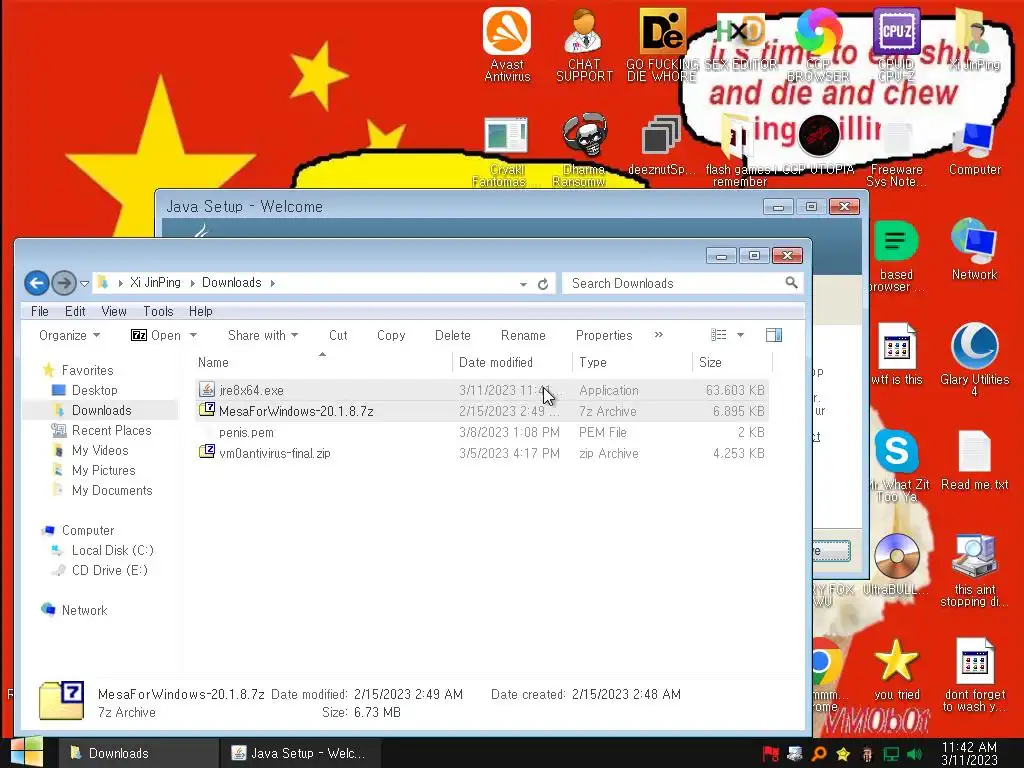
Task: Open the Network desktop icon
Action: pyautogui.click(x=974, y=249)
